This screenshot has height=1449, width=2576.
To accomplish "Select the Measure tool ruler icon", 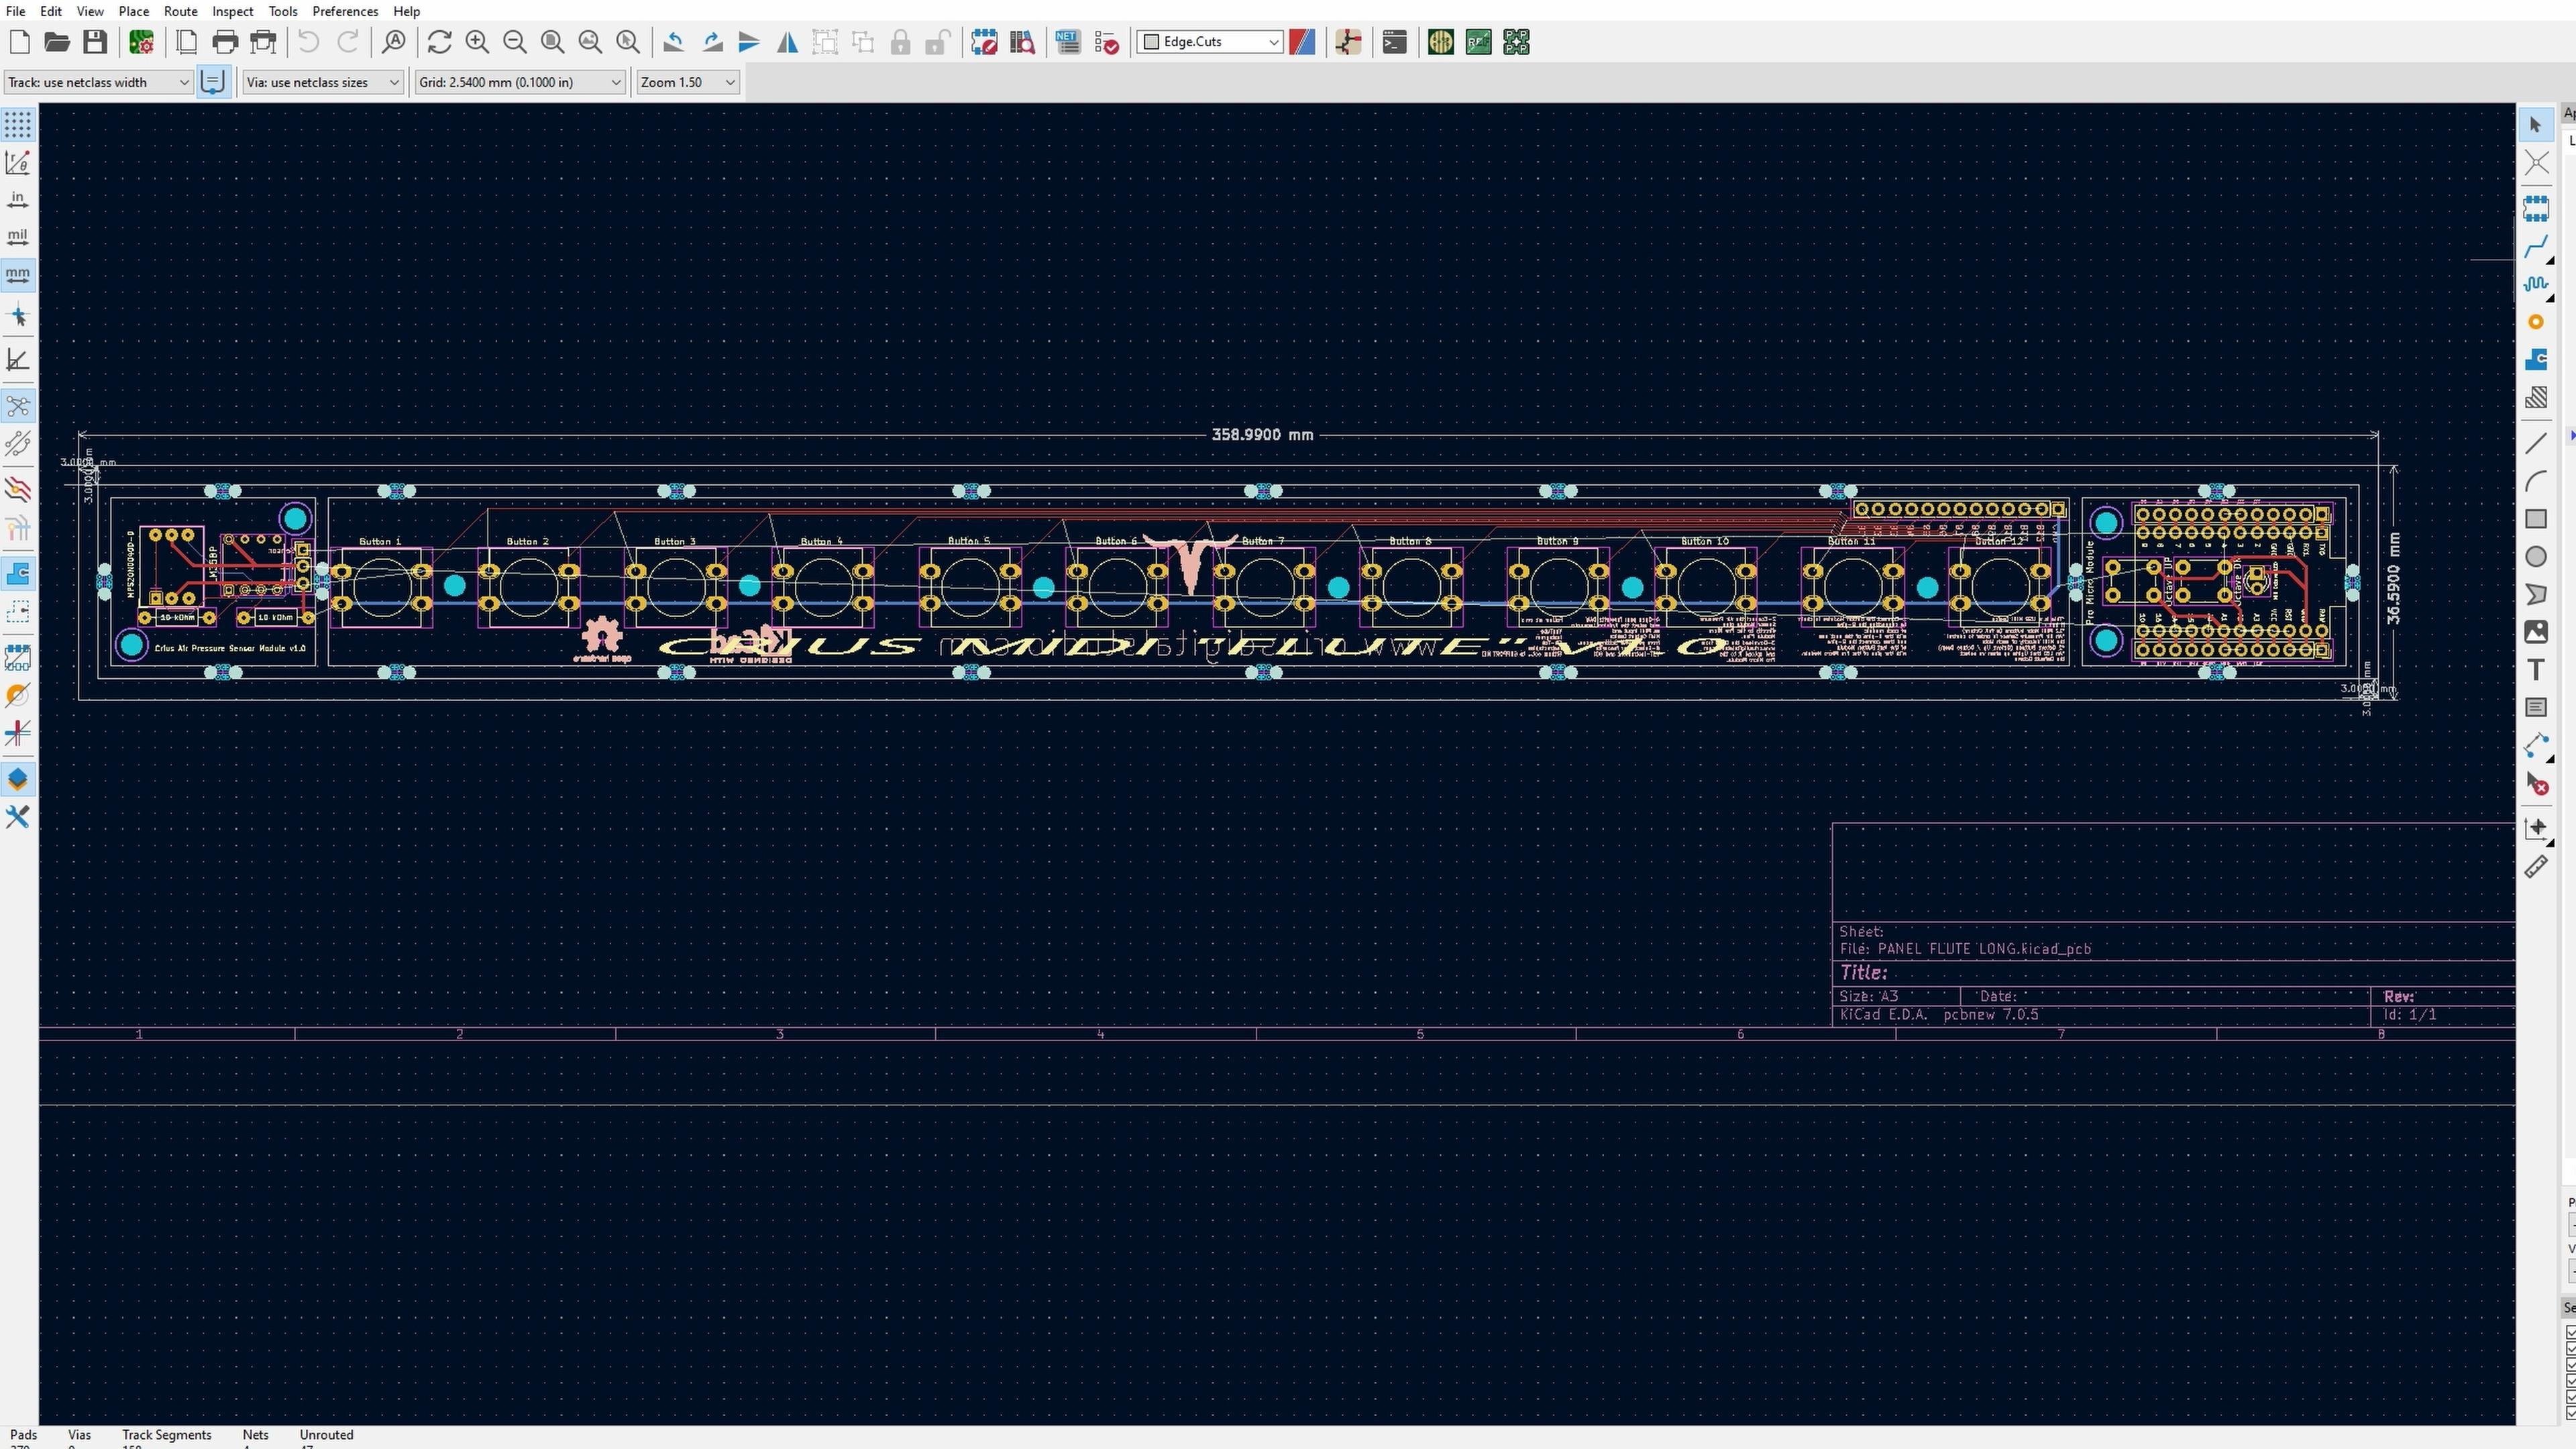I will pos(2536,867).
